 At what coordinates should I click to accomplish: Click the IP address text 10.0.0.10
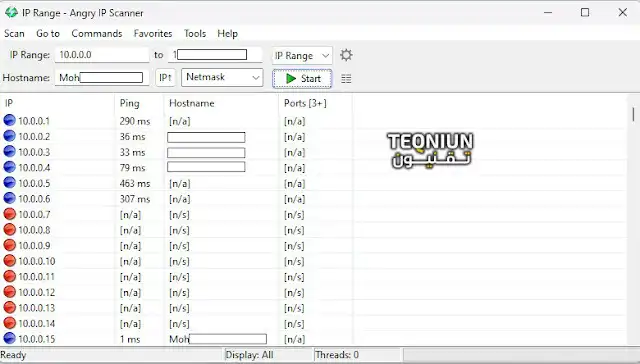pyautogui.click(x=37, y=261)
